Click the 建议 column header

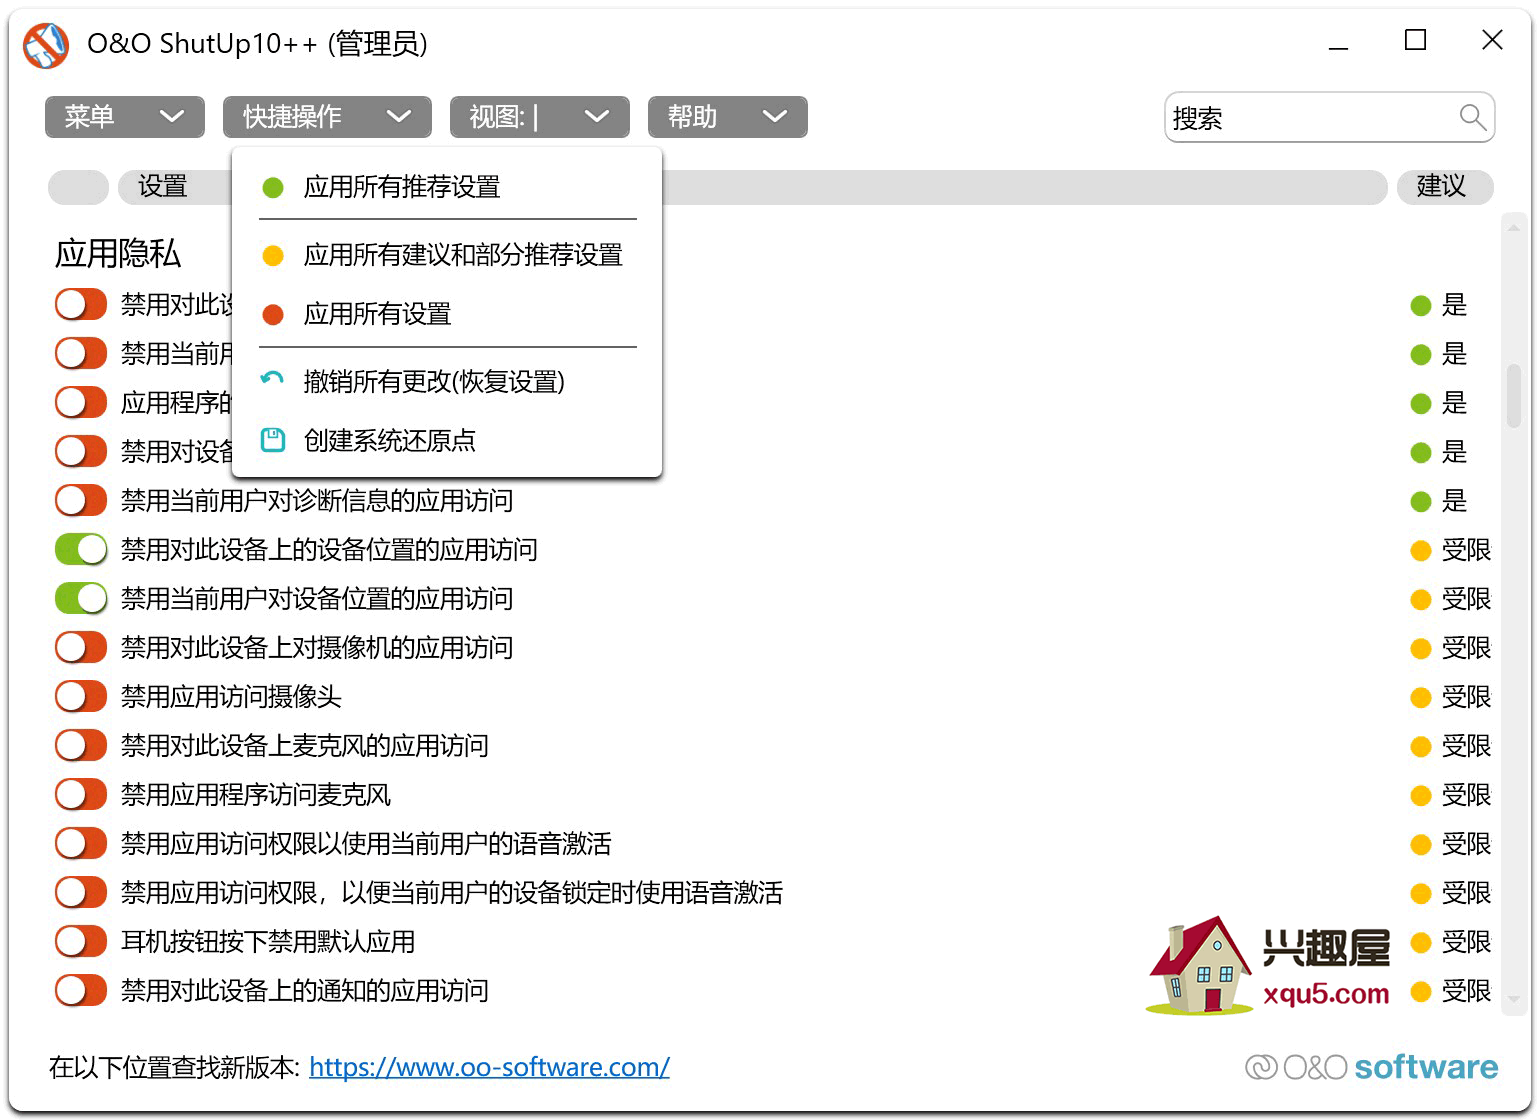point(1444,186)
